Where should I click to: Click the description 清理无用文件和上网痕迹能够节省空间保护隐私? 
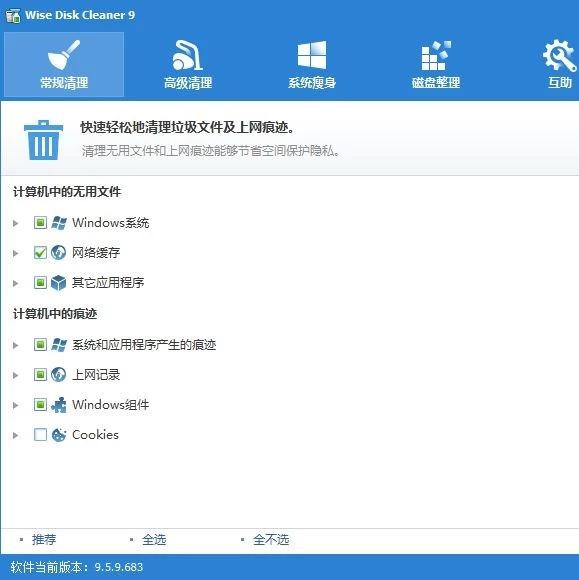[211, 151]
